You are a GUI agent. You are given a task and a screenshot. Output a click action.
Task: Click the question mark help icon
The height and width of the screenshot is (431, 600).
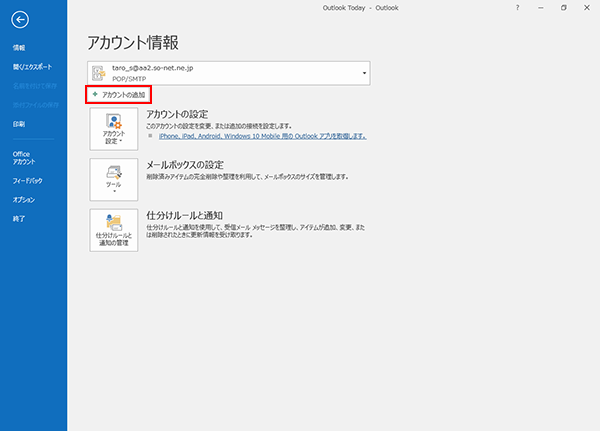pos(517,7)
